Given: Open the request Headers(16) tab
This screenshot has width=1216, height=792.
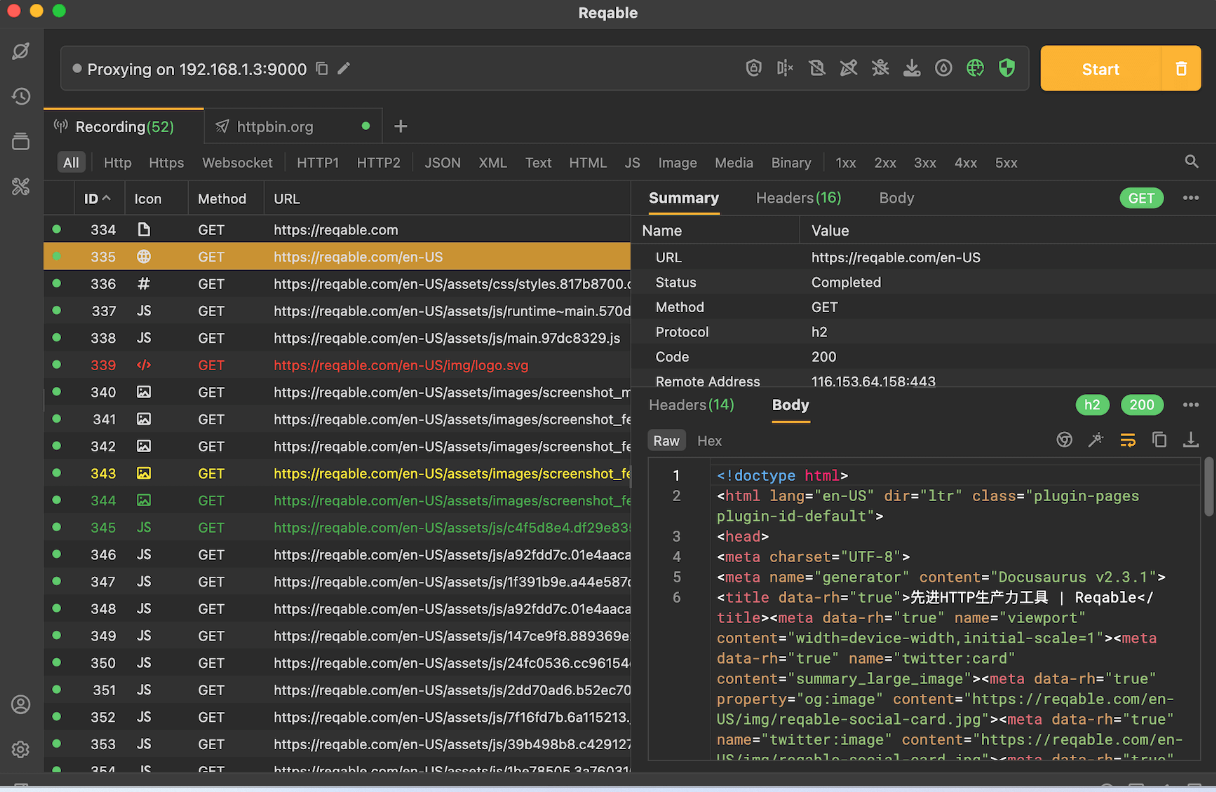Looking at the screenshot, I should (798, 198).
